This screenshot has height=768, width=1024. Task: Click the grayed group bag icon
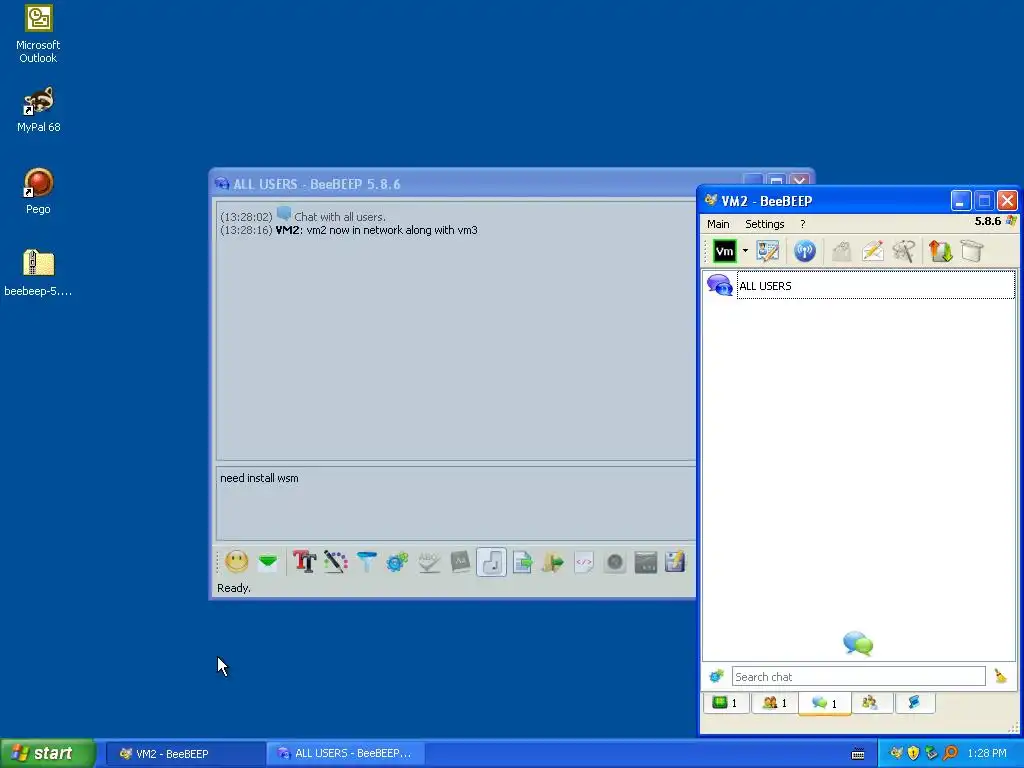(842, 251)
